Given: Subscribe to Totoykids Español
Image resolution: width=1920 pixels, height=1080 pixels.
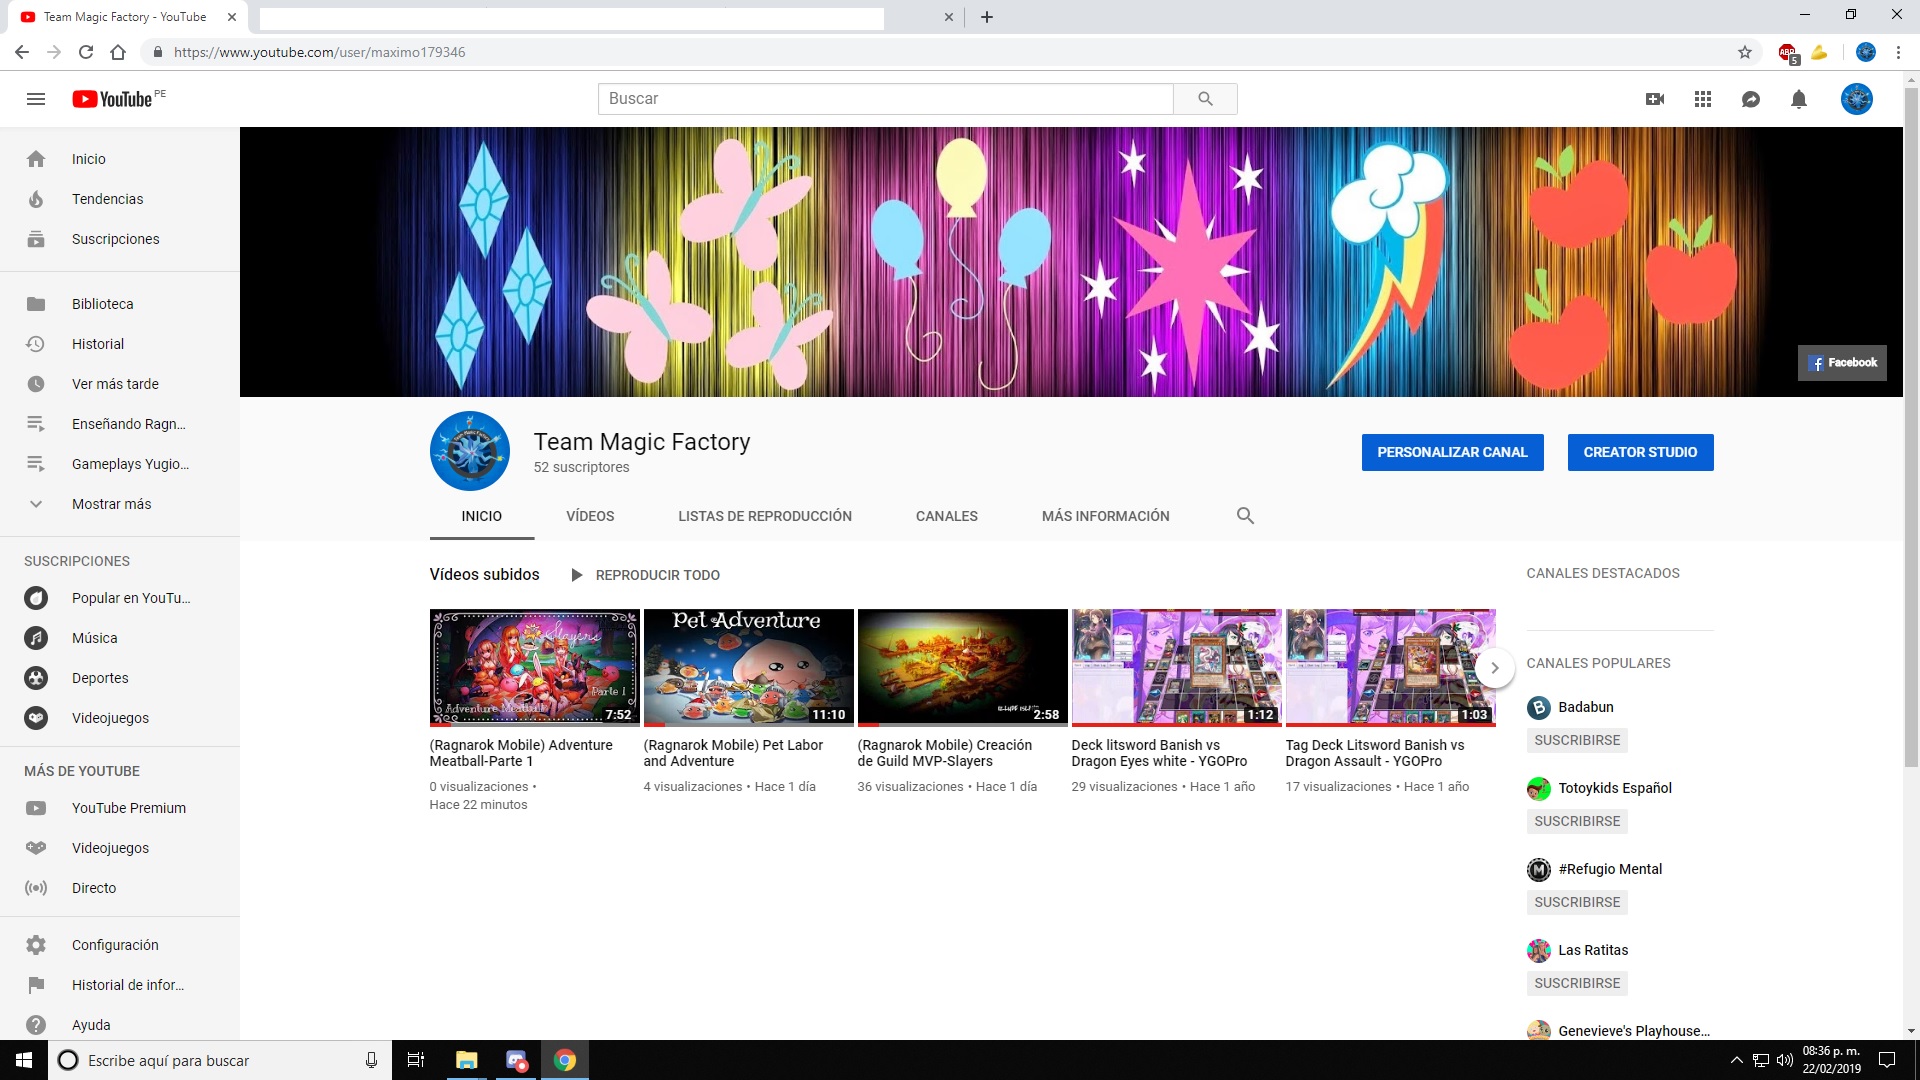Looking at the screenshot, I should [x=1577, y=821].
